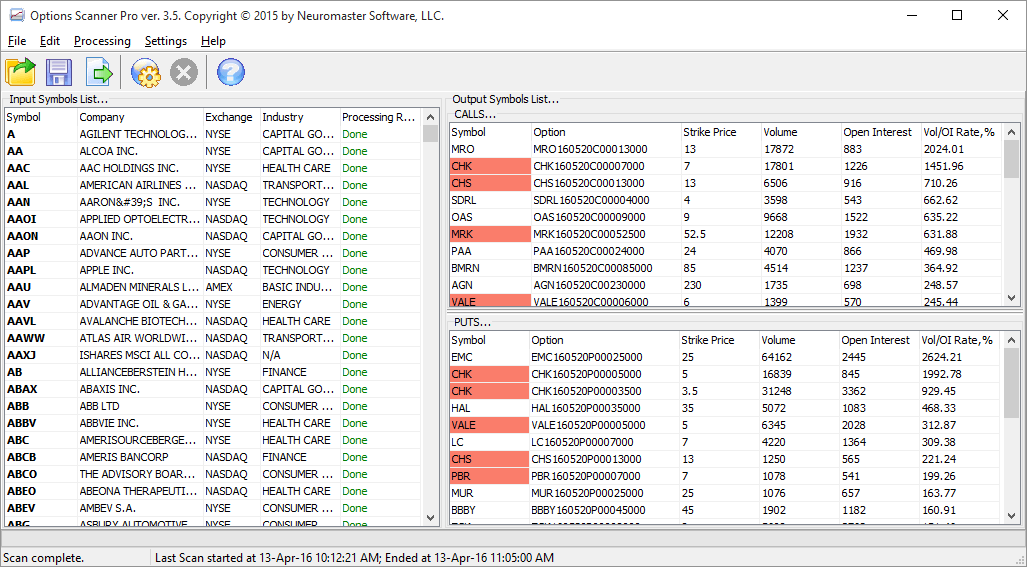
Task: Select AAPL row in input list
Action: pyautogui.click(x=212, y=270)
